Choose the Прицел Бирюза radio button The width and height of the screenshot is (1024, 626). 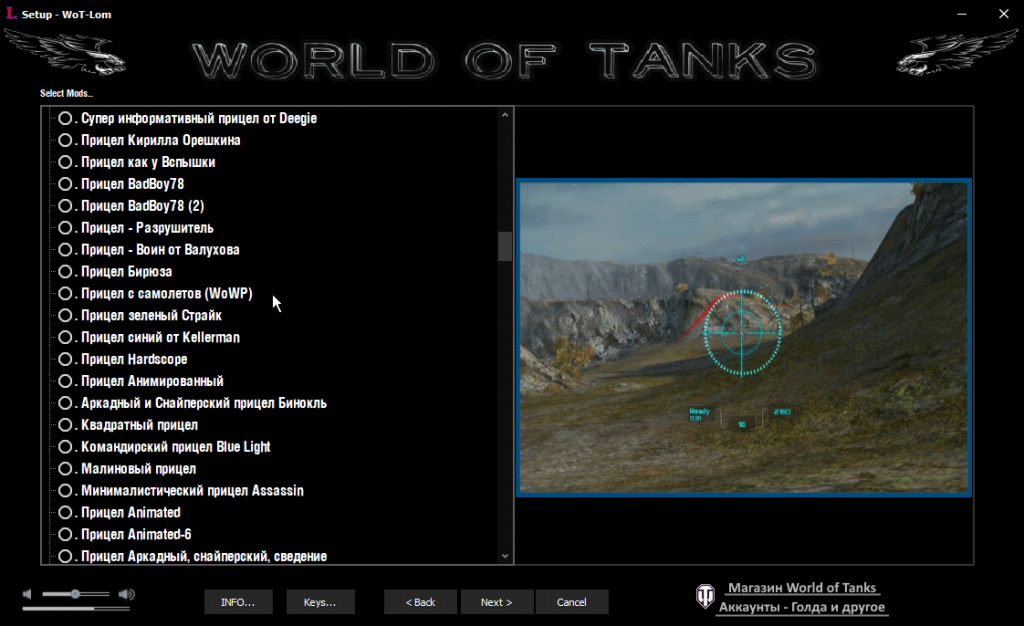[65, 272]
